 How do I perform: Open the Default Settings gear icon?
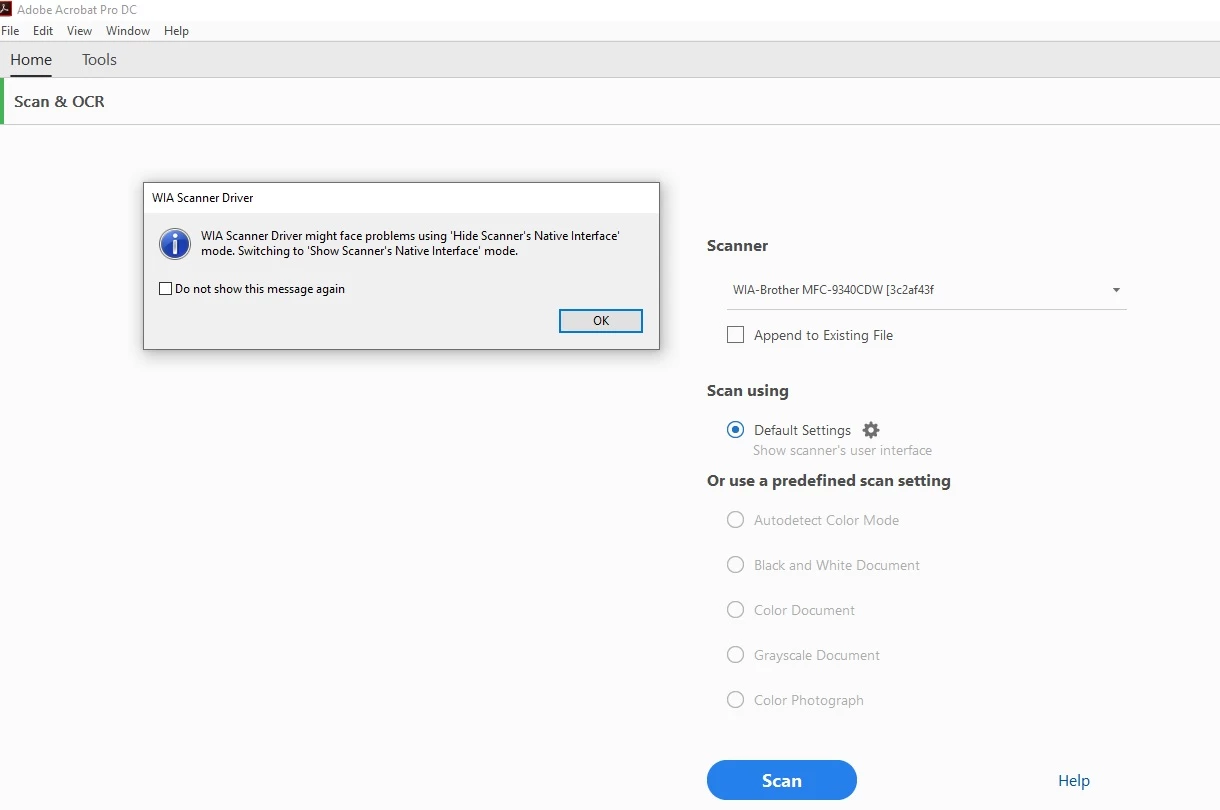point(871,430)
